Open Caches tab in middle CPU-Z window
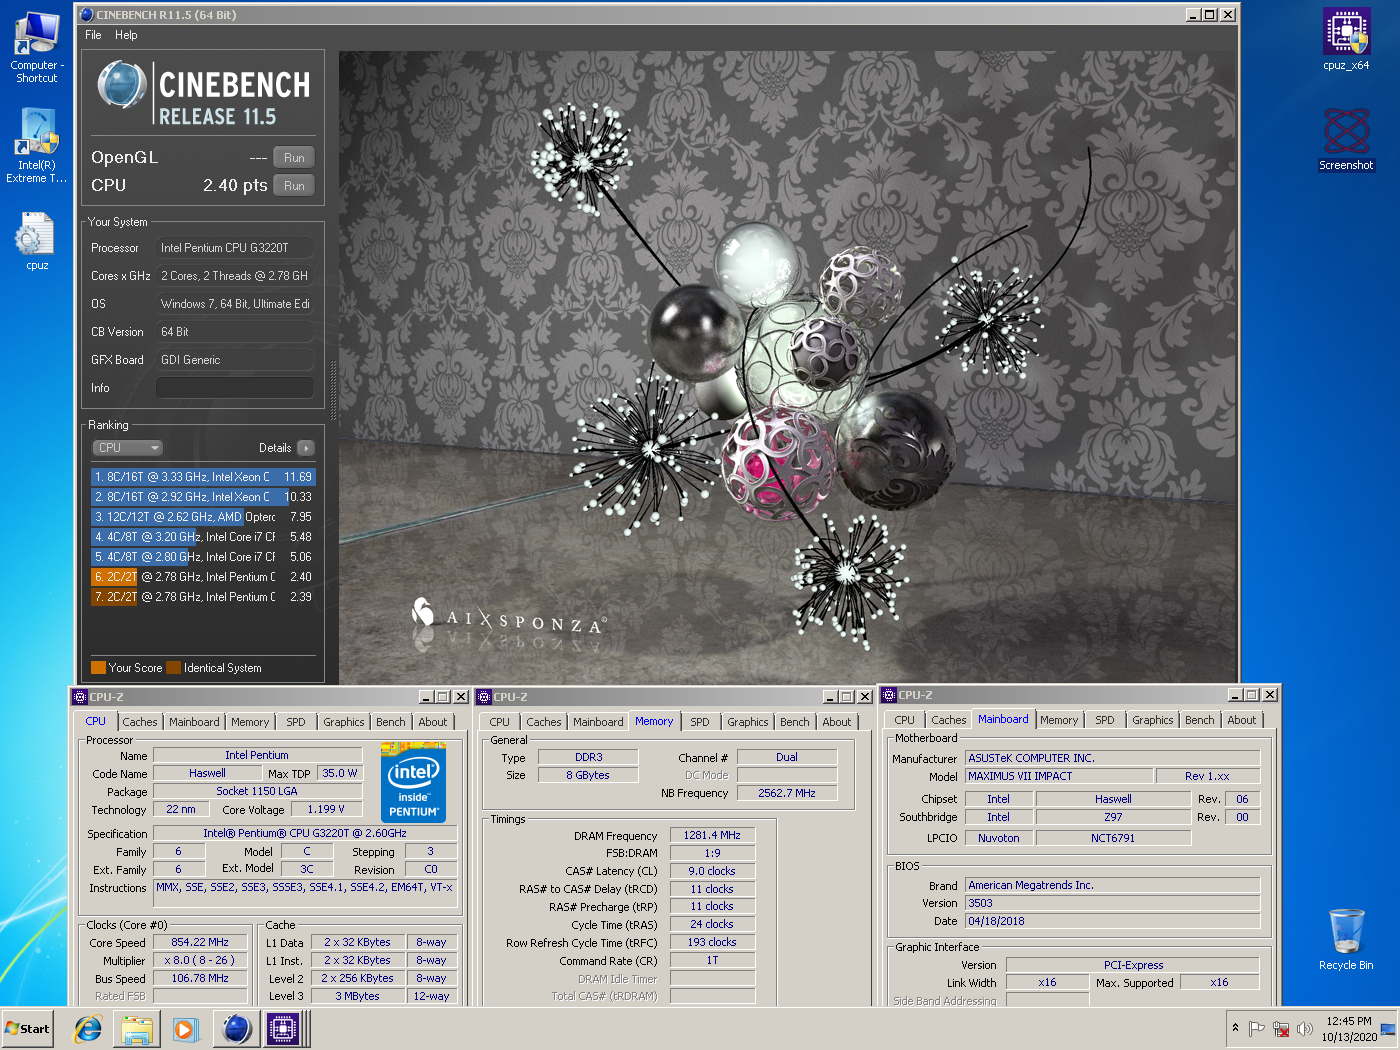The image size is (1400, 1050). 544,722
